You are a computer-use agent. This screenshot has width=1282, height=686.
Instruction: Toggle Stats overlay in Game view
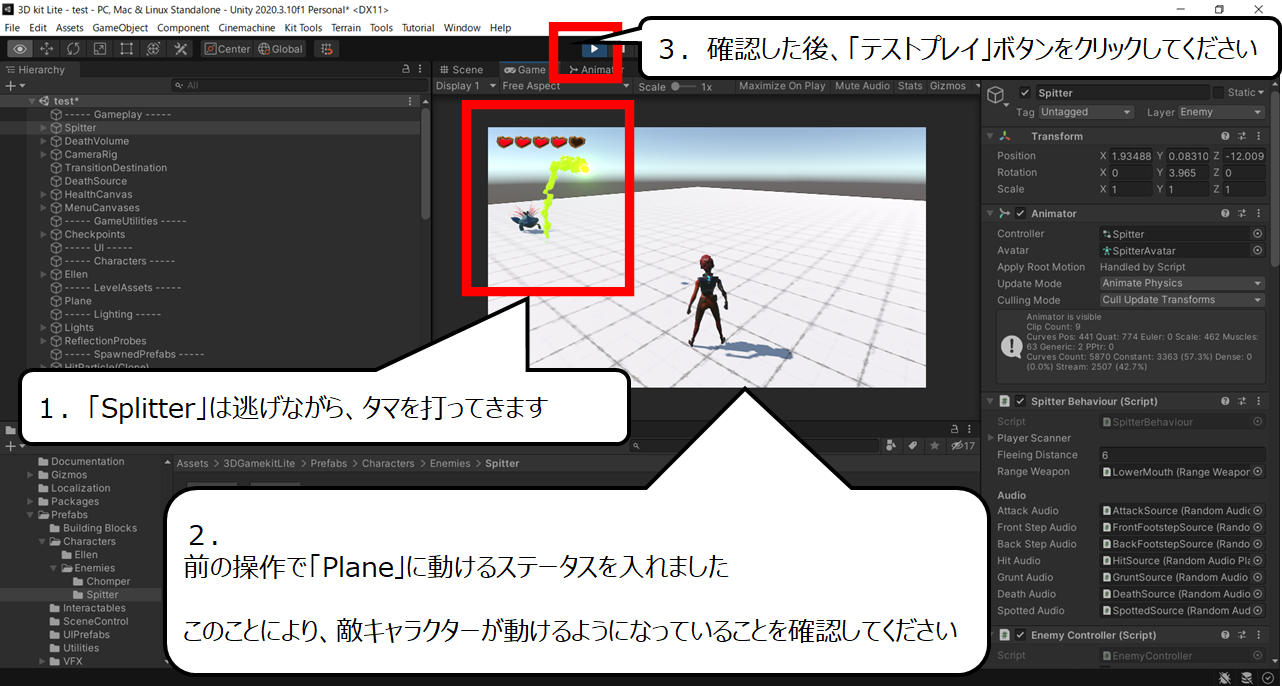[910, 86]
